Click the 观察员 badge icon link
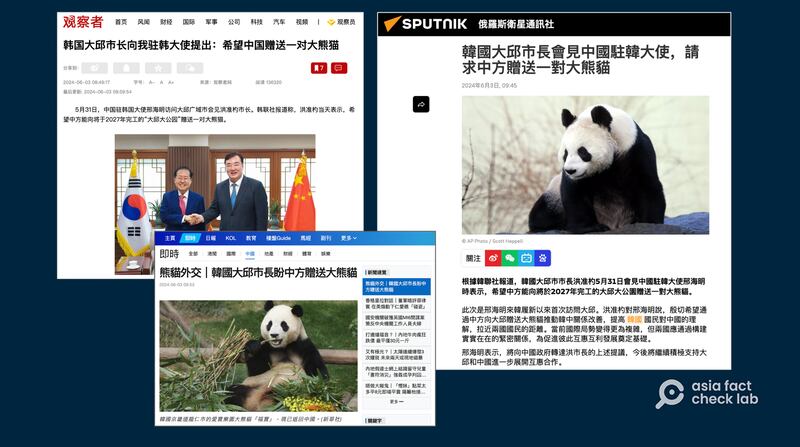This screenshot has height=447, width=800. tap(341, 22)
